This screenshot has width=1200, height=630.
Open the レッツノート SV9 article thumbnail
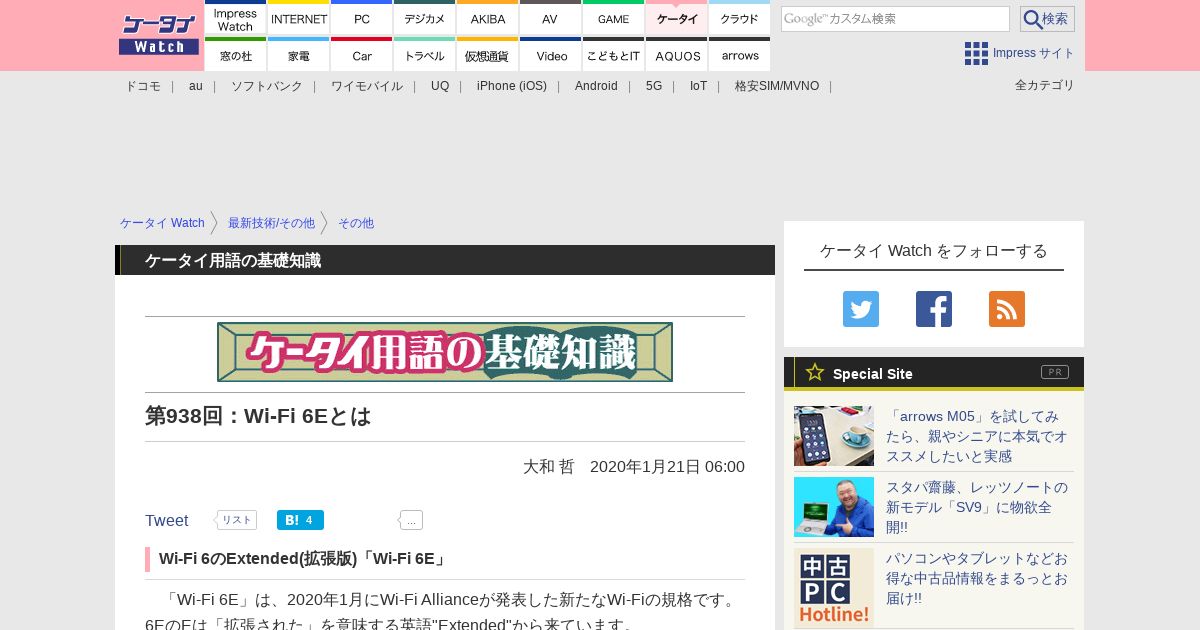(834, 507)
